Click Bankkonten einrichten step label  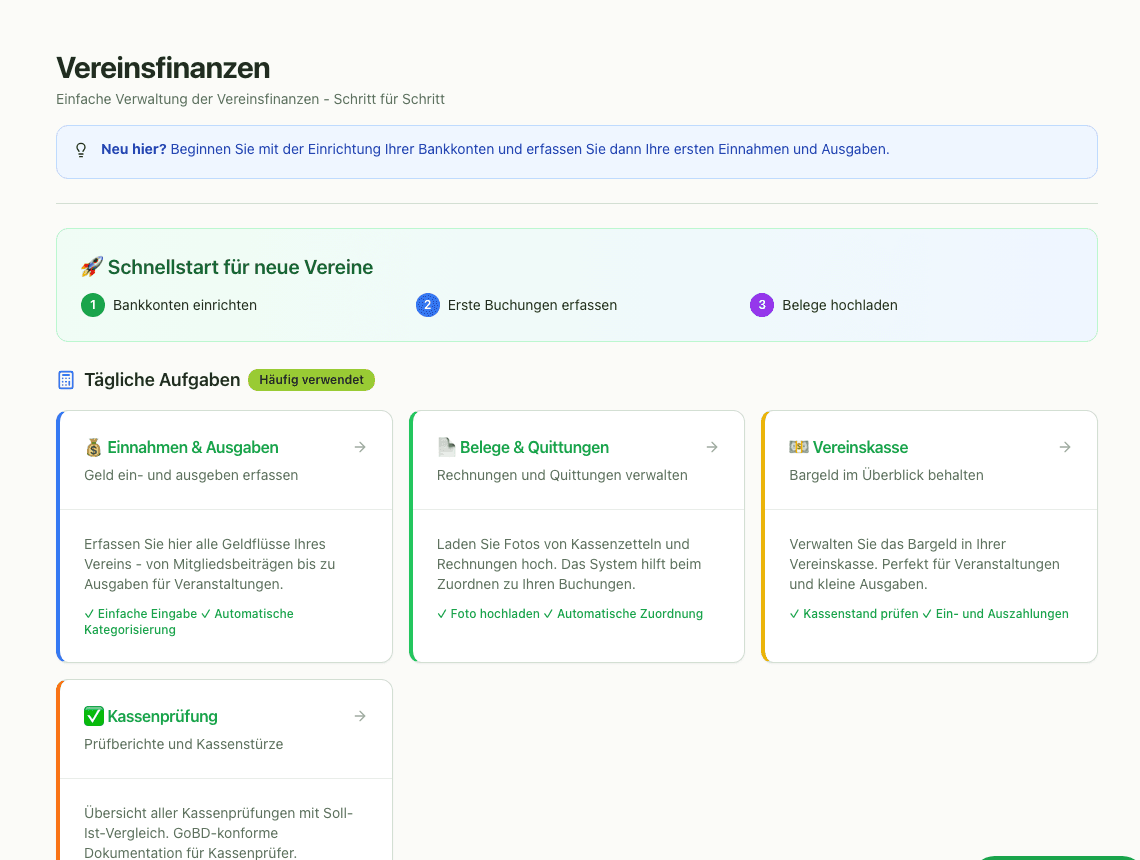click(x=185, y=305)
